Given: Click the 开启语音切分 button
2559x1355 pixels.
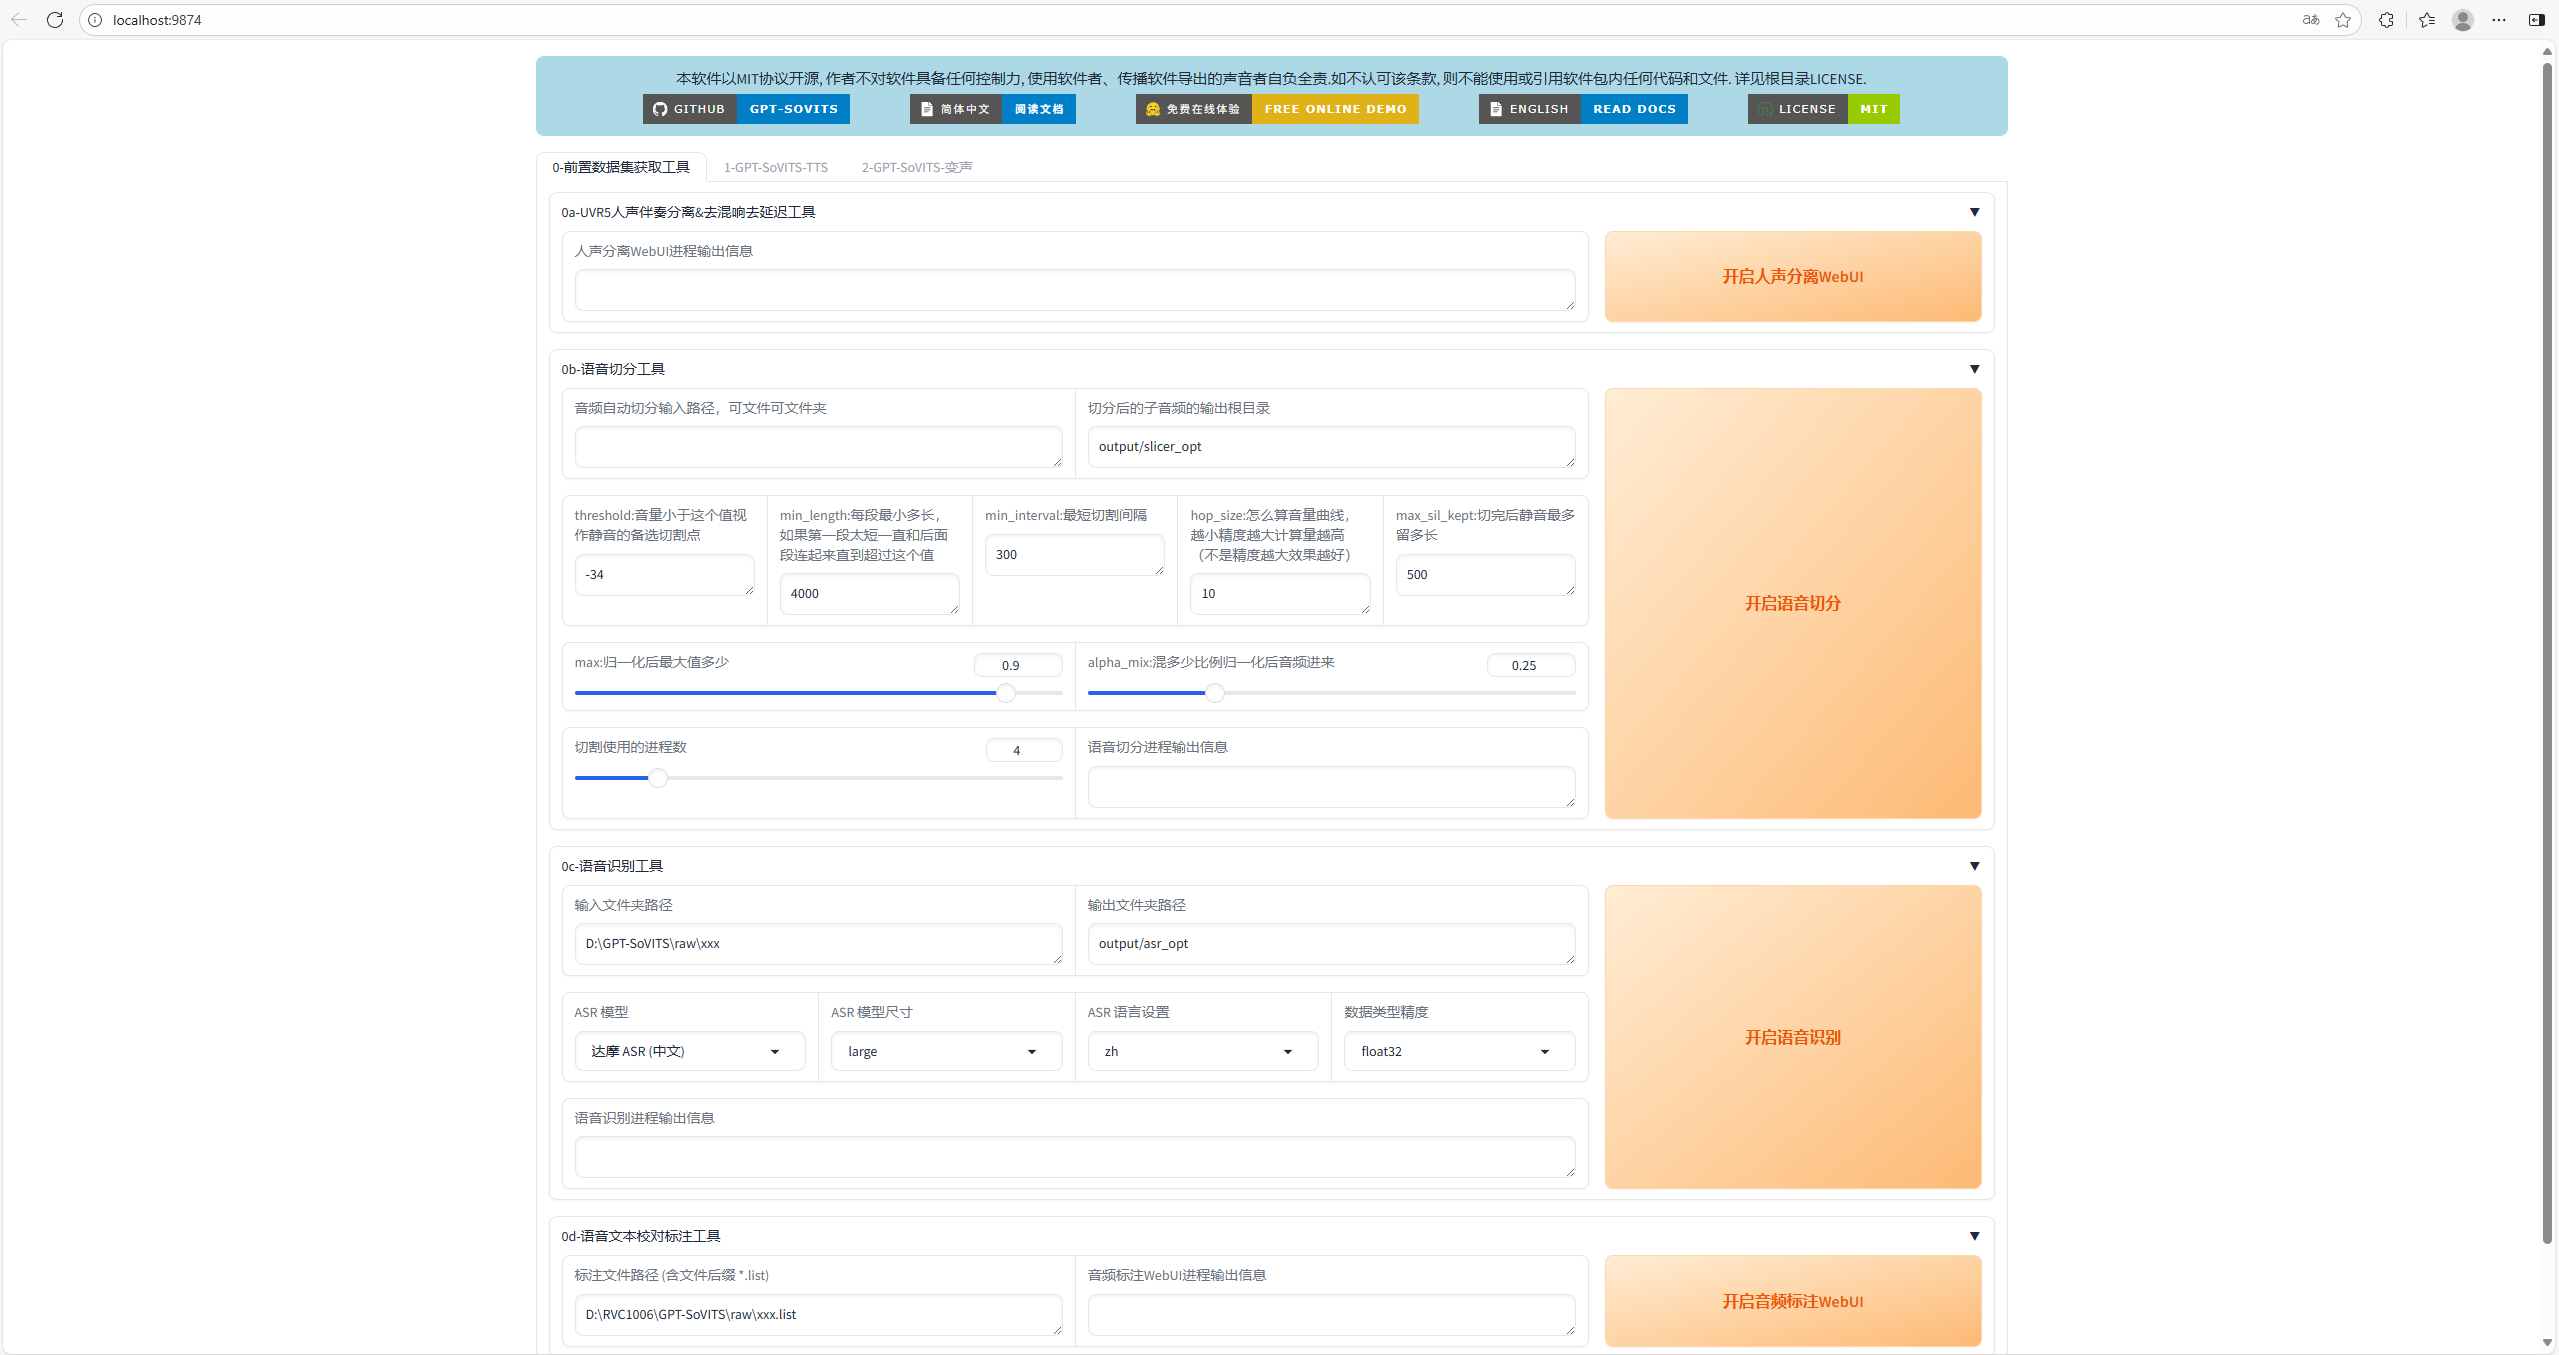Looking at the screenshot, I should 1792,603.
